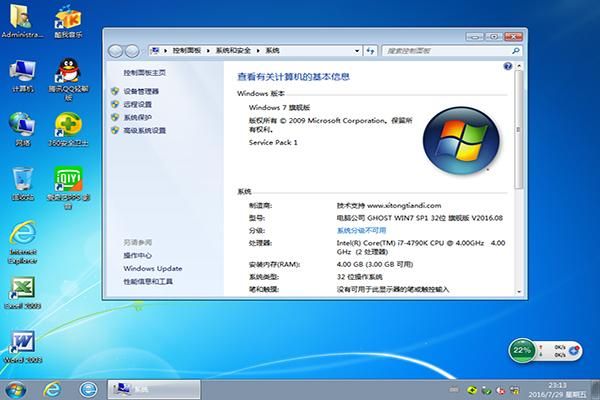Click the search magnifier icon

pyautogui.click(x=515, y=51)
